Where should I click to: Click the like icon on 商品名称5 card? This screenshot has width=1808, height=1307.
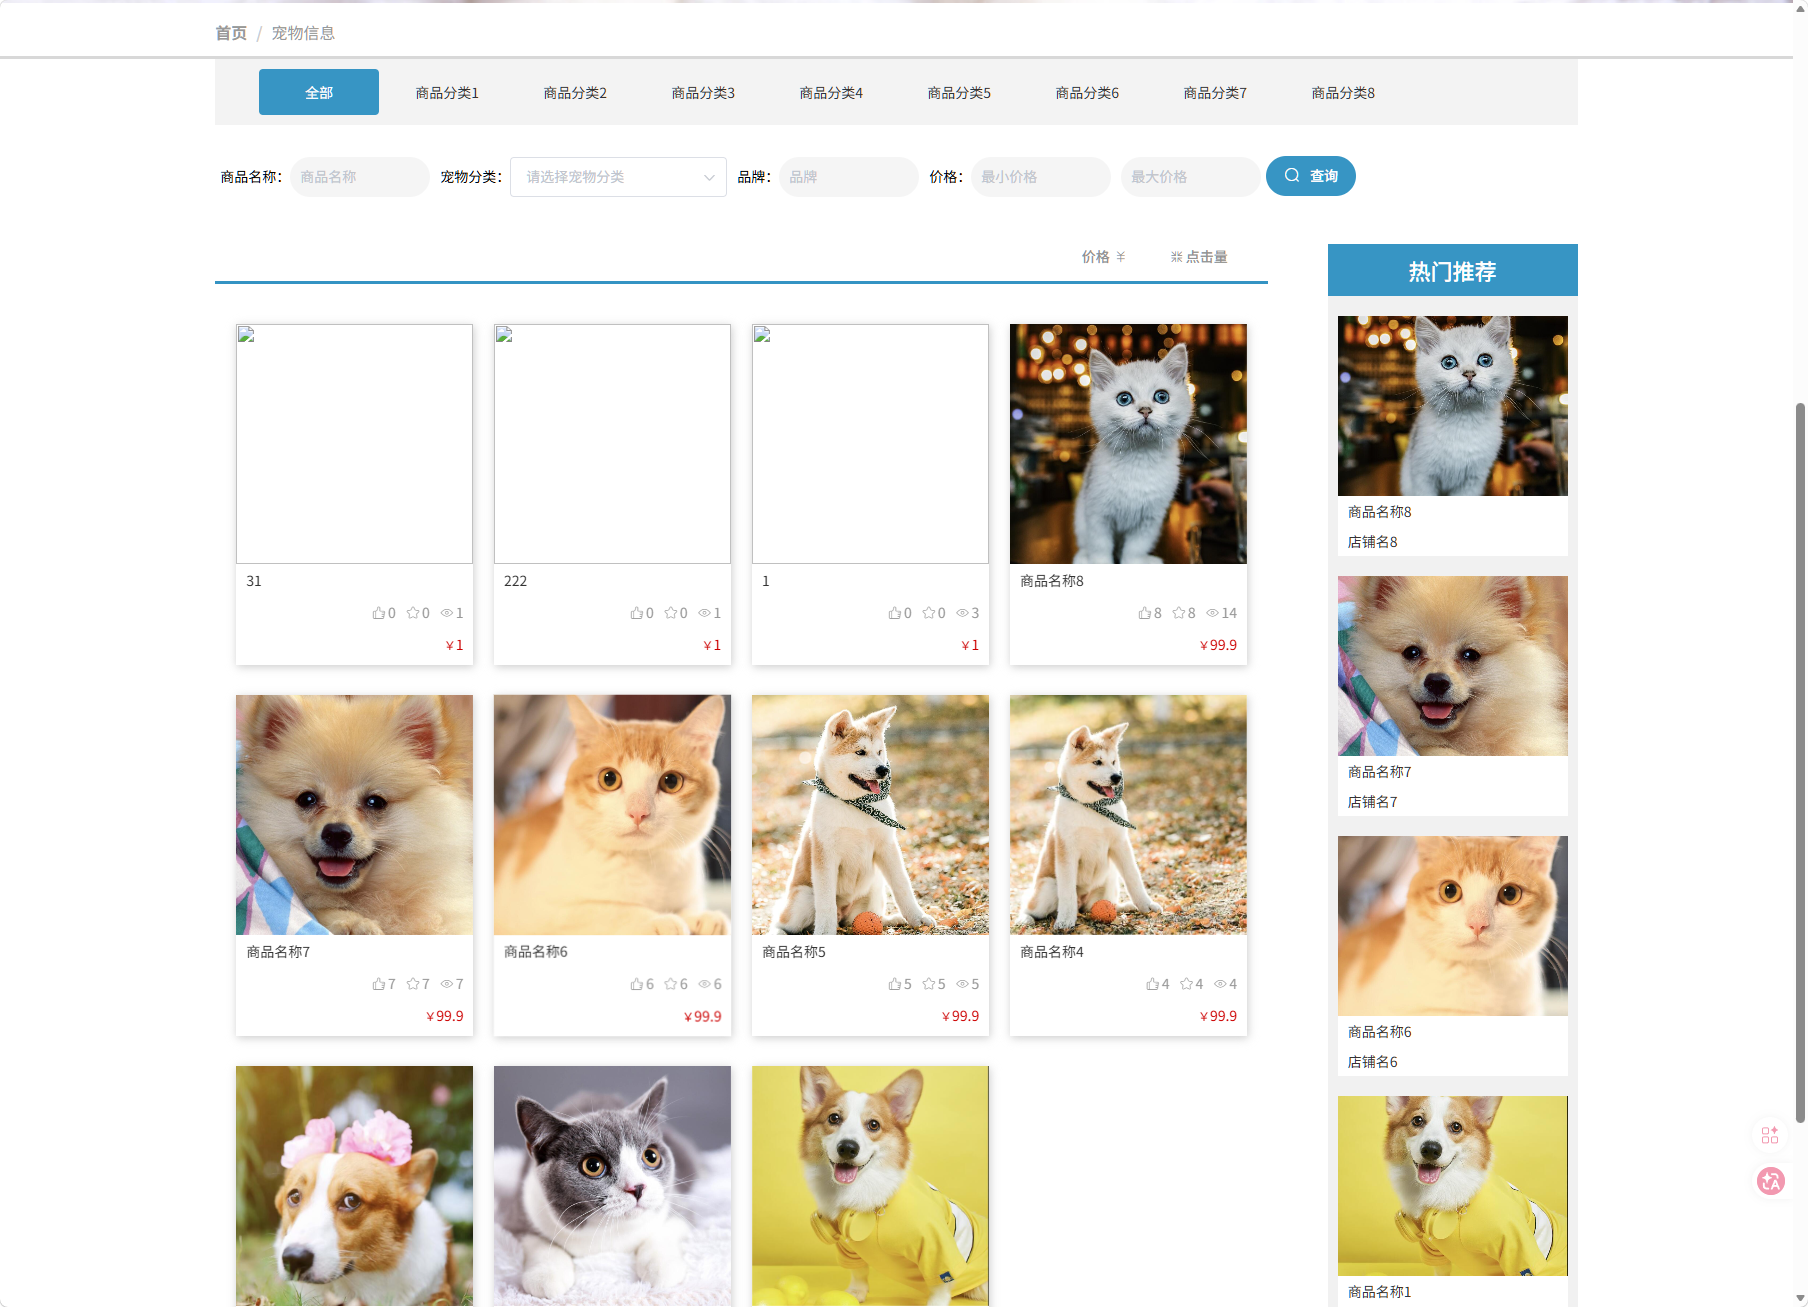pyautogui.click(x=894, y=984)
